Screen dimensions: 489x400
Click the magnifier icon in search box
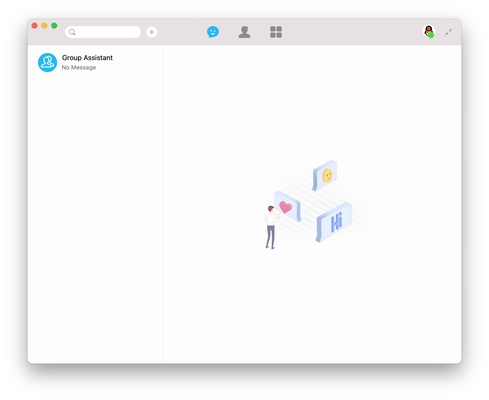pos(72,32)
